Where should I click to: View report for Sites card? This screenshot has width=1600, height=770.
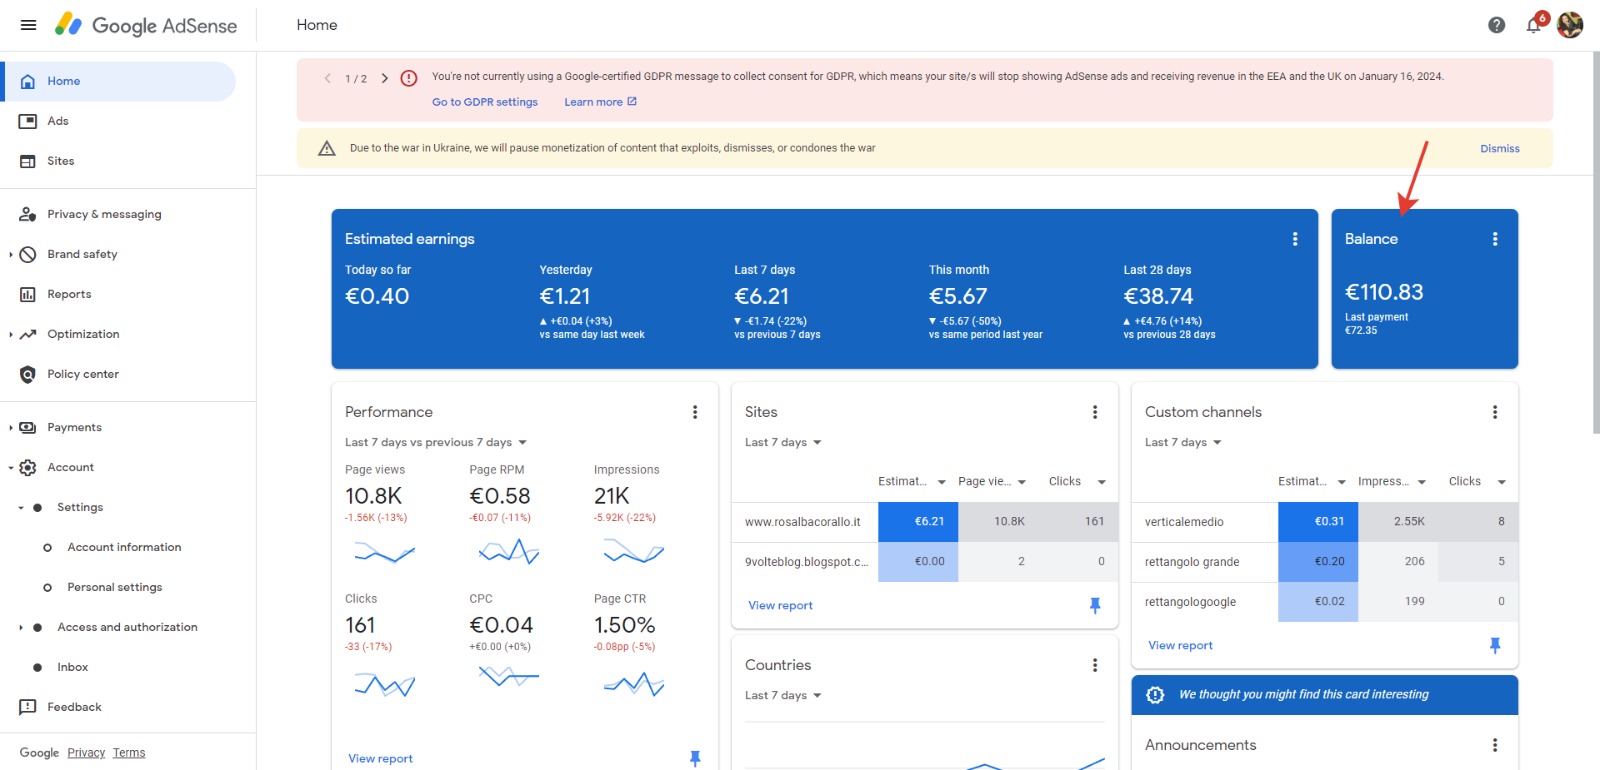pos(780,605)
